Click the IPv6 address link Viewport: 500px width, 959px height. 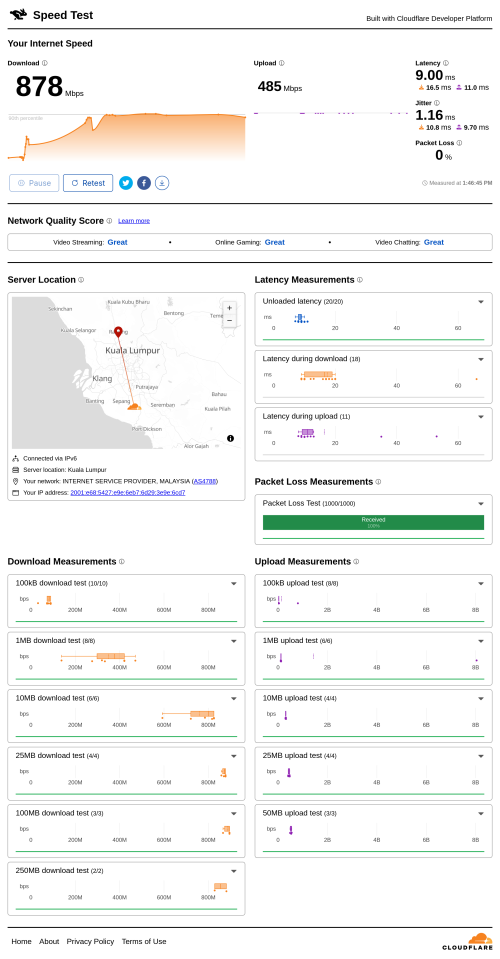pyautogui.click(x=128, y=492)
